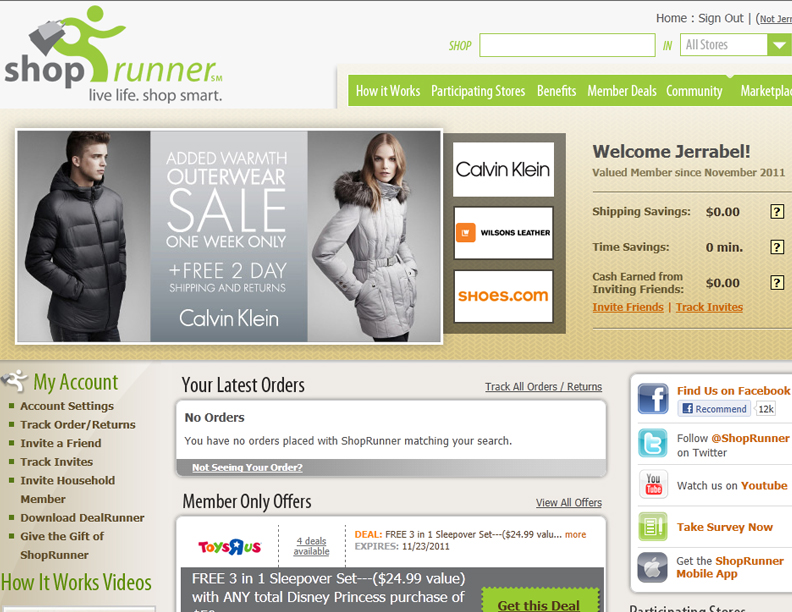Click the Watch us on Youtube link
The image size is (792, 612).
(x=732, y=486)
